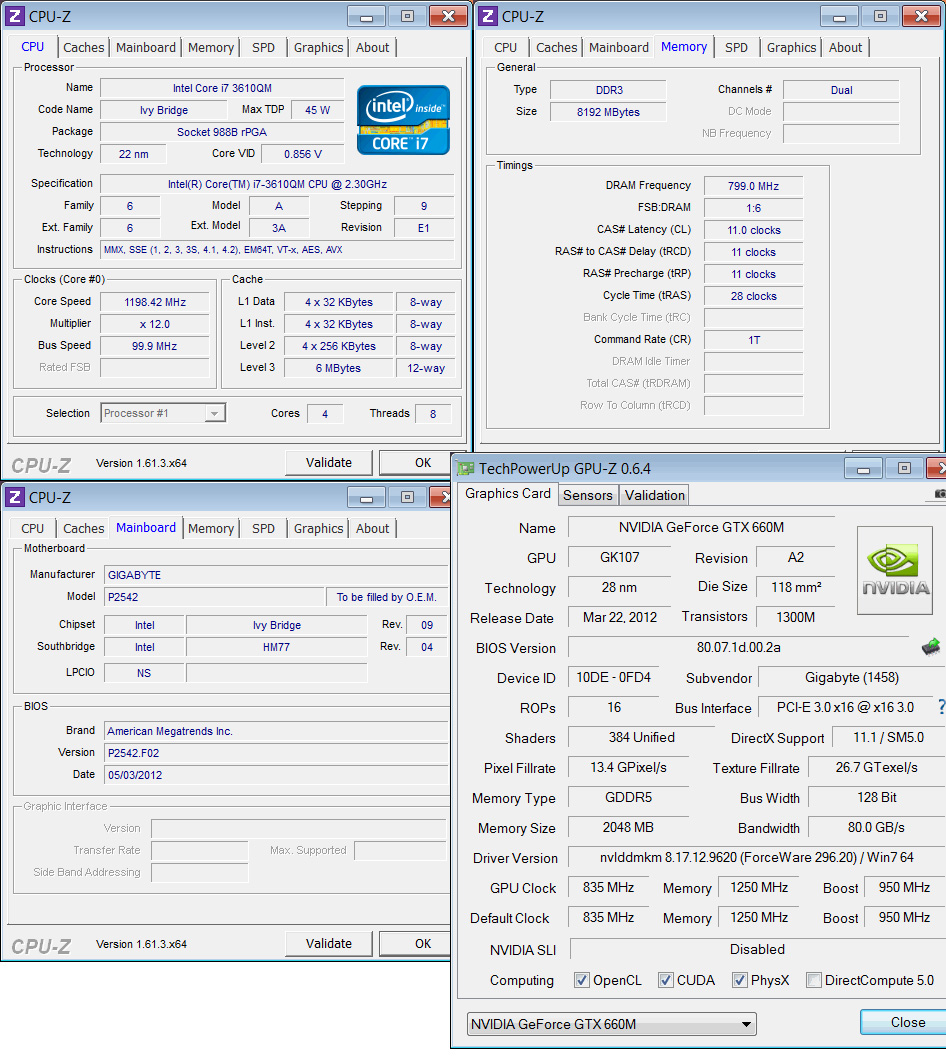946x1058 pixels.
Task: Click the Channels # value Dual
Action: [841, 90]
